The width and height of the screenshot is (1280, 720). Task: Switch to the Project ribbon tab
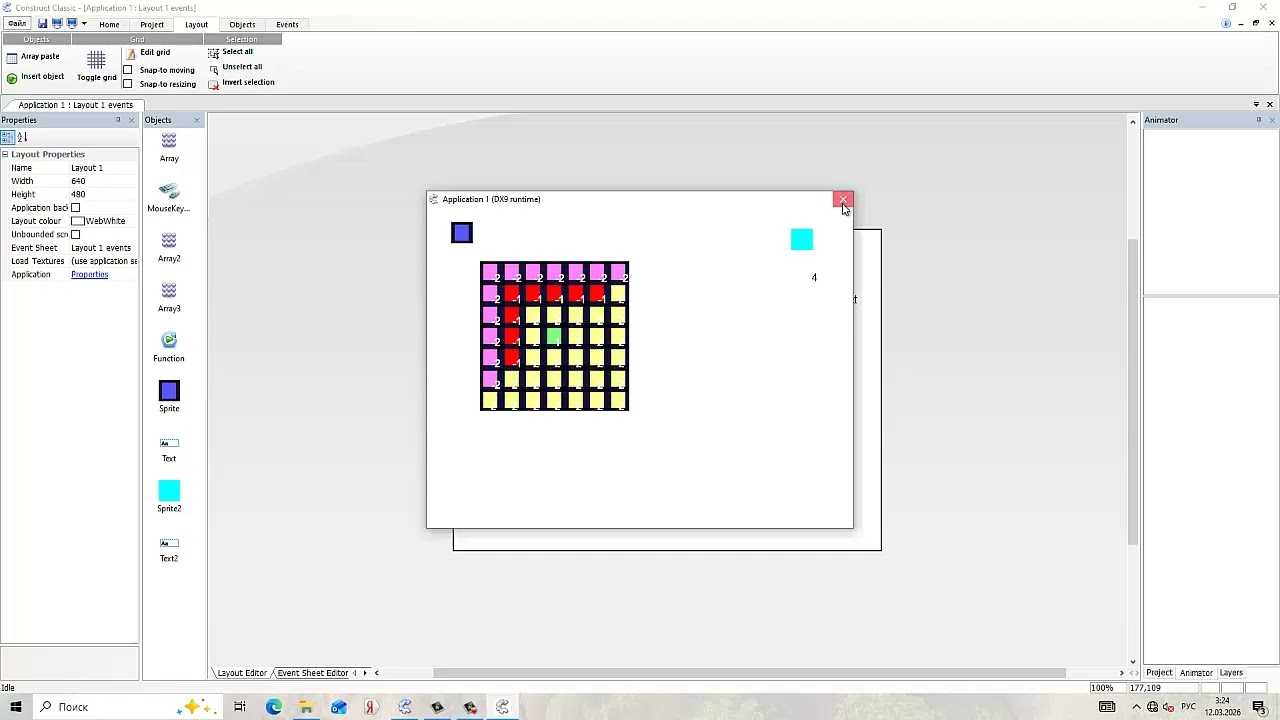pyautogui.click(x=152, y=24)
